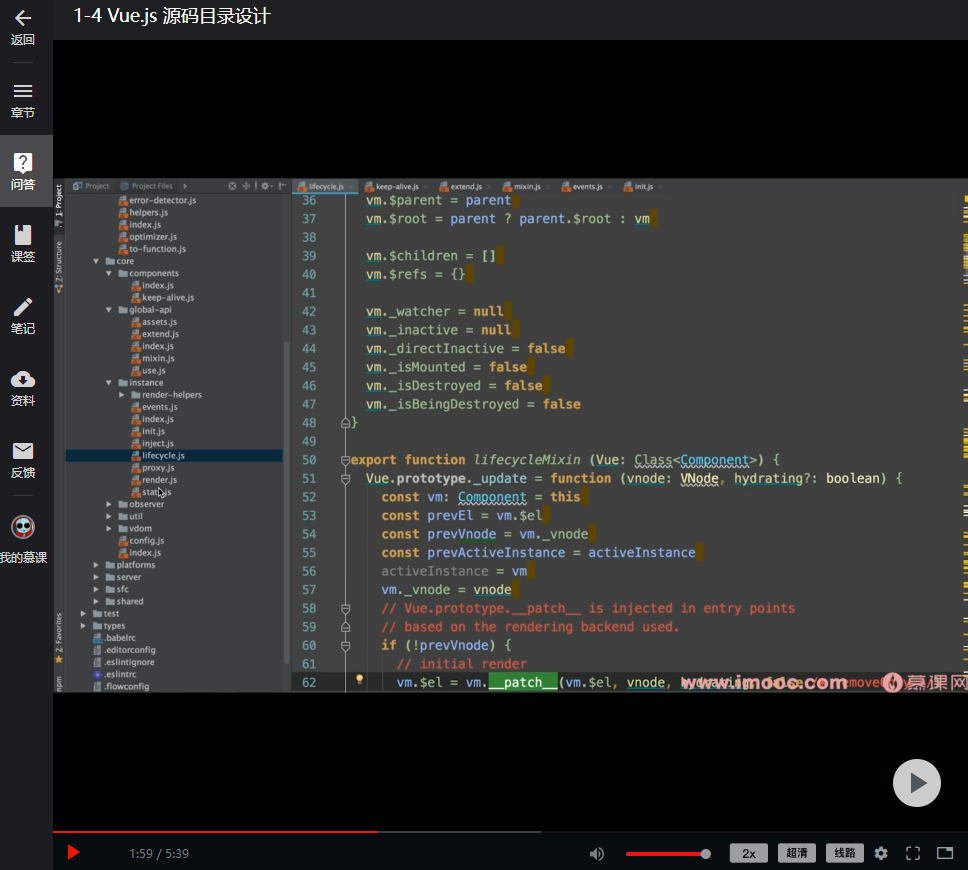Toggle code fold marker at line 48

[x=346, y=423]
